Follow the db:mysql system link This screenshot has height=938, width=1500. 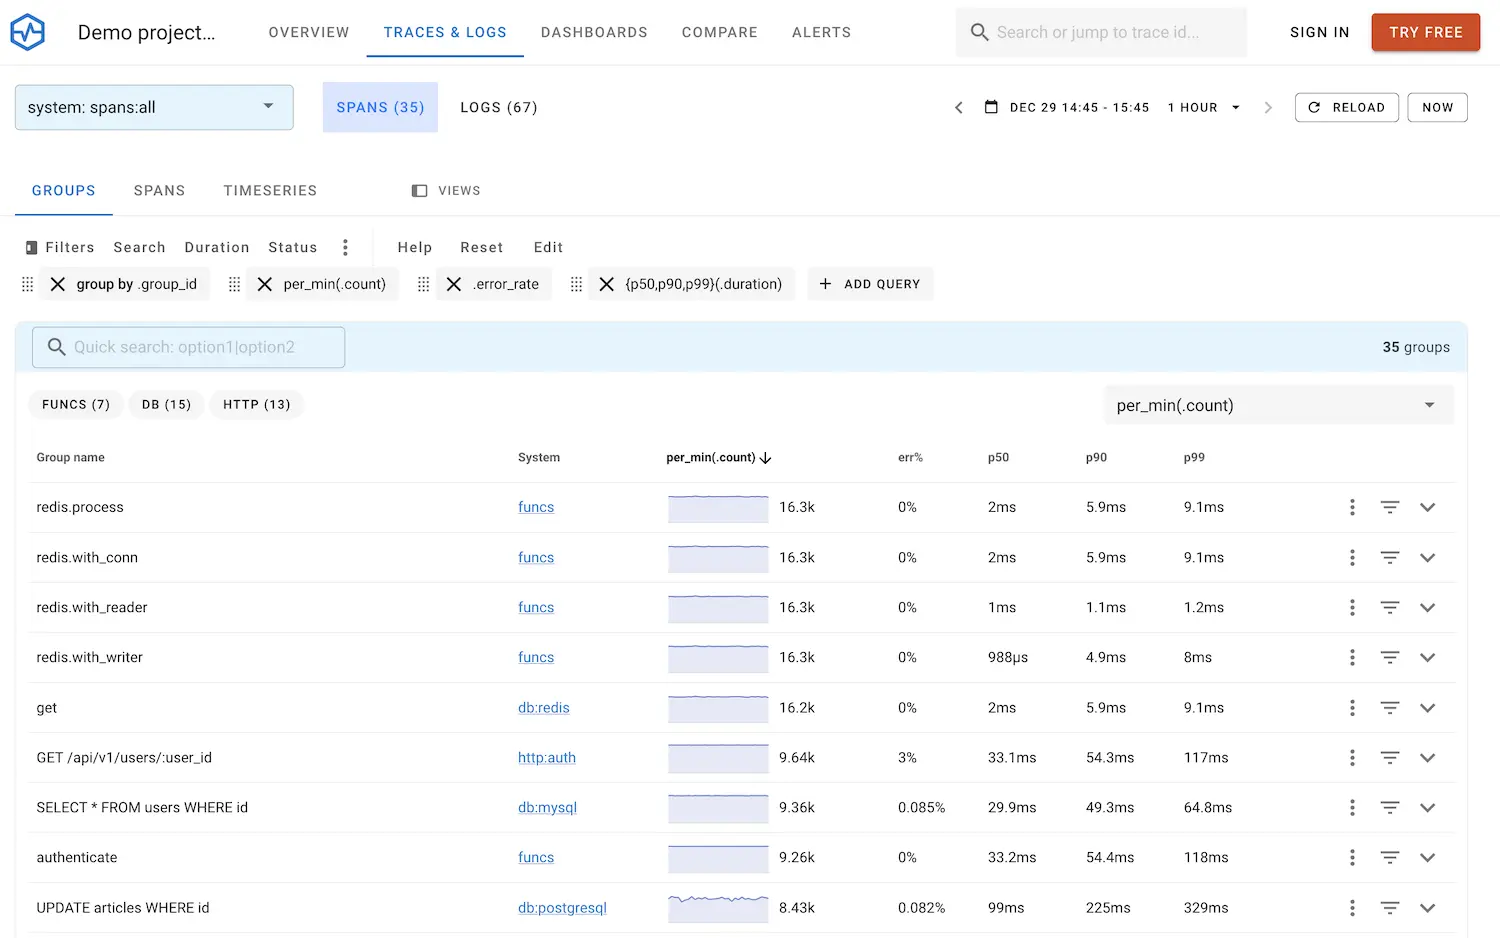(x=547, y=808)
